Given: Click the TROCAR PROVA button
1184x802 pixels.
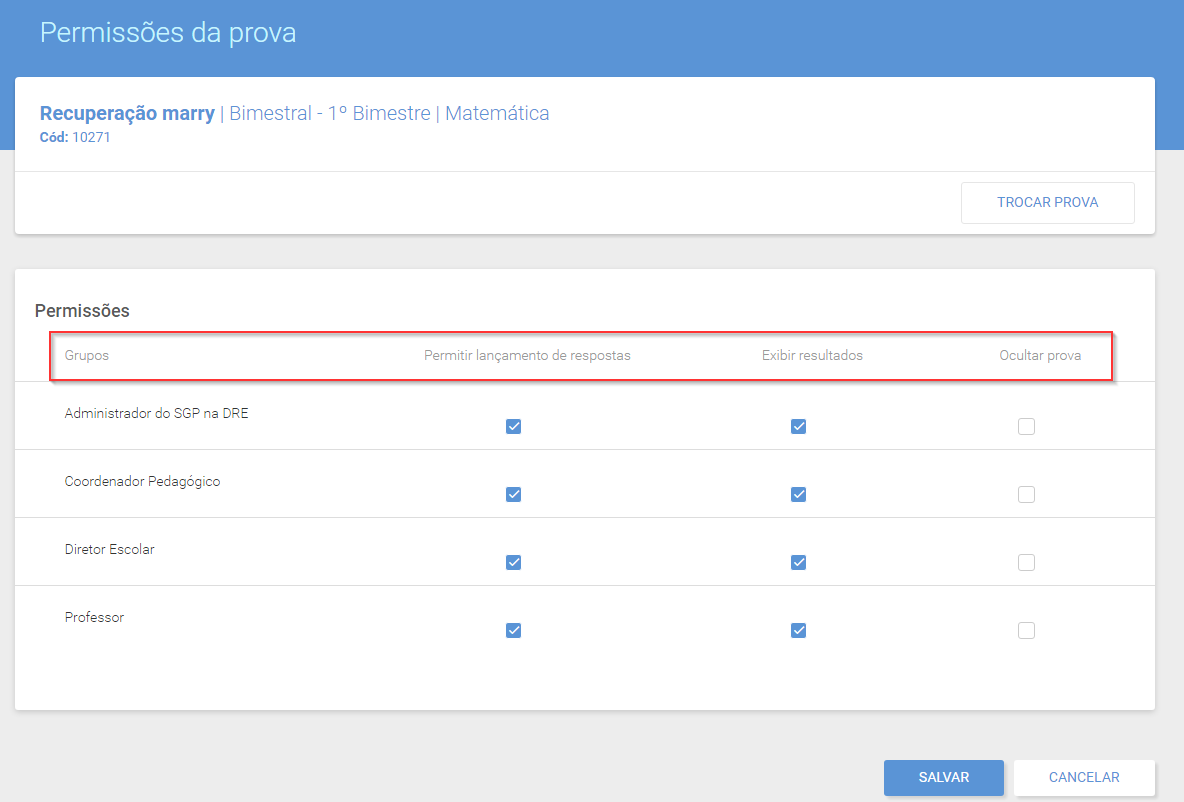Looking at the screenshot, I should [1047, 202].
